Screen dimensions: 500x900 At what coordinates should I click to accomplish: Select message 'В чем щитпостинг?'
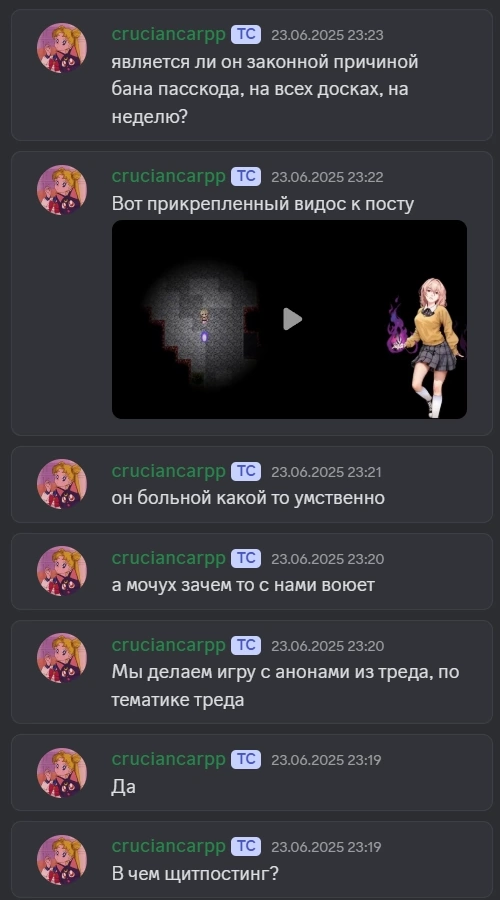[x=195, y=874]
